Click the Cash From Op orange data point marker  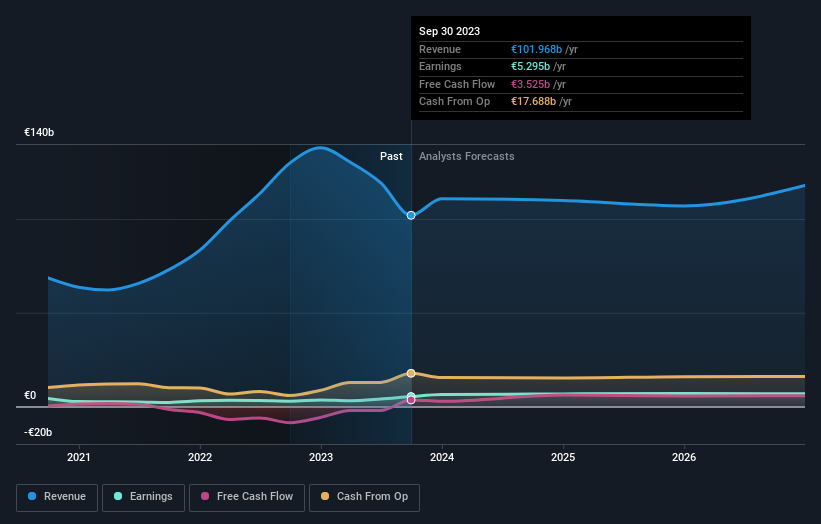[411, 373]
